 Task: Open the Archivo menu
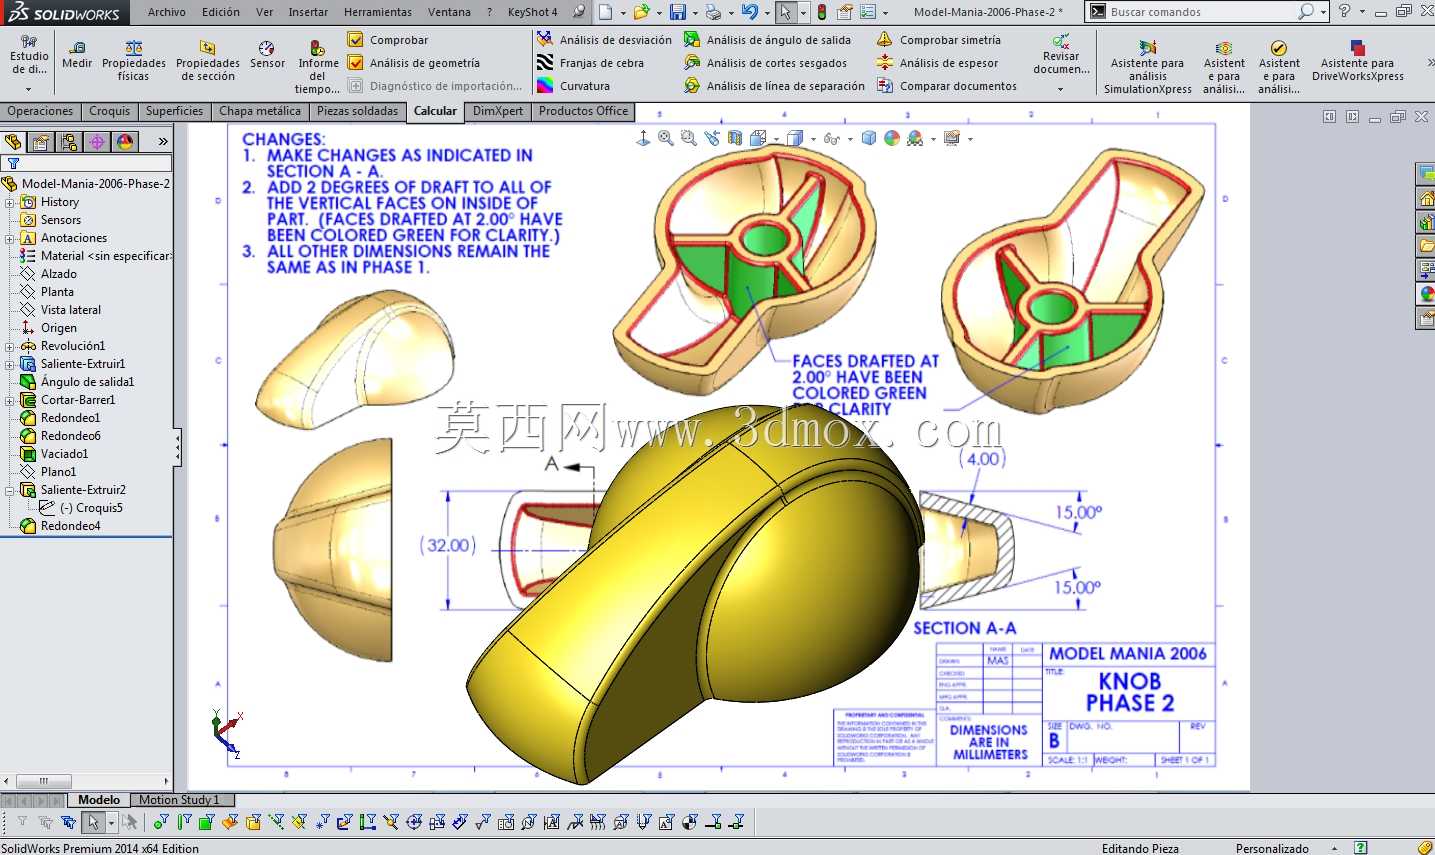point(166,12)
